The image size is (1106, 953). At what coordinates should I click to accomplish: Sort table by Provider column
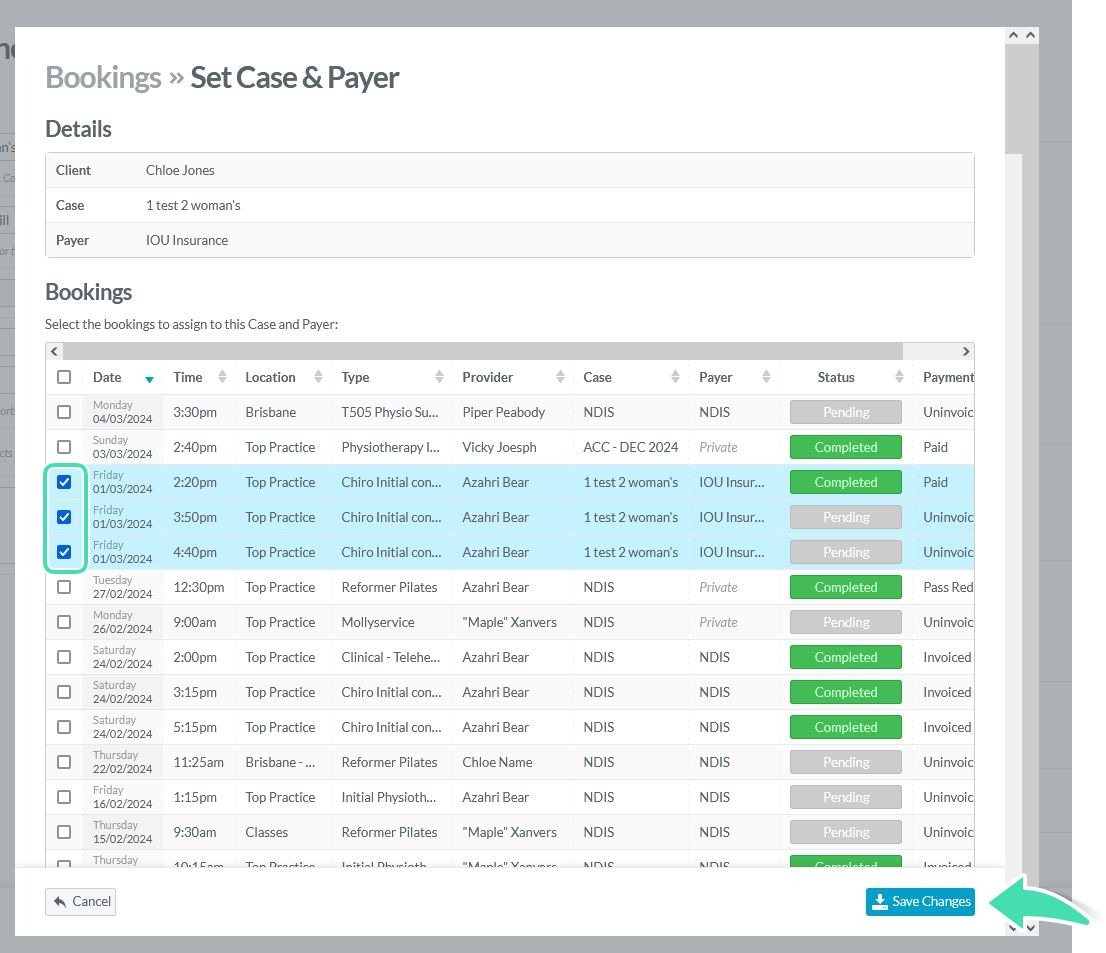pos(513,377)
